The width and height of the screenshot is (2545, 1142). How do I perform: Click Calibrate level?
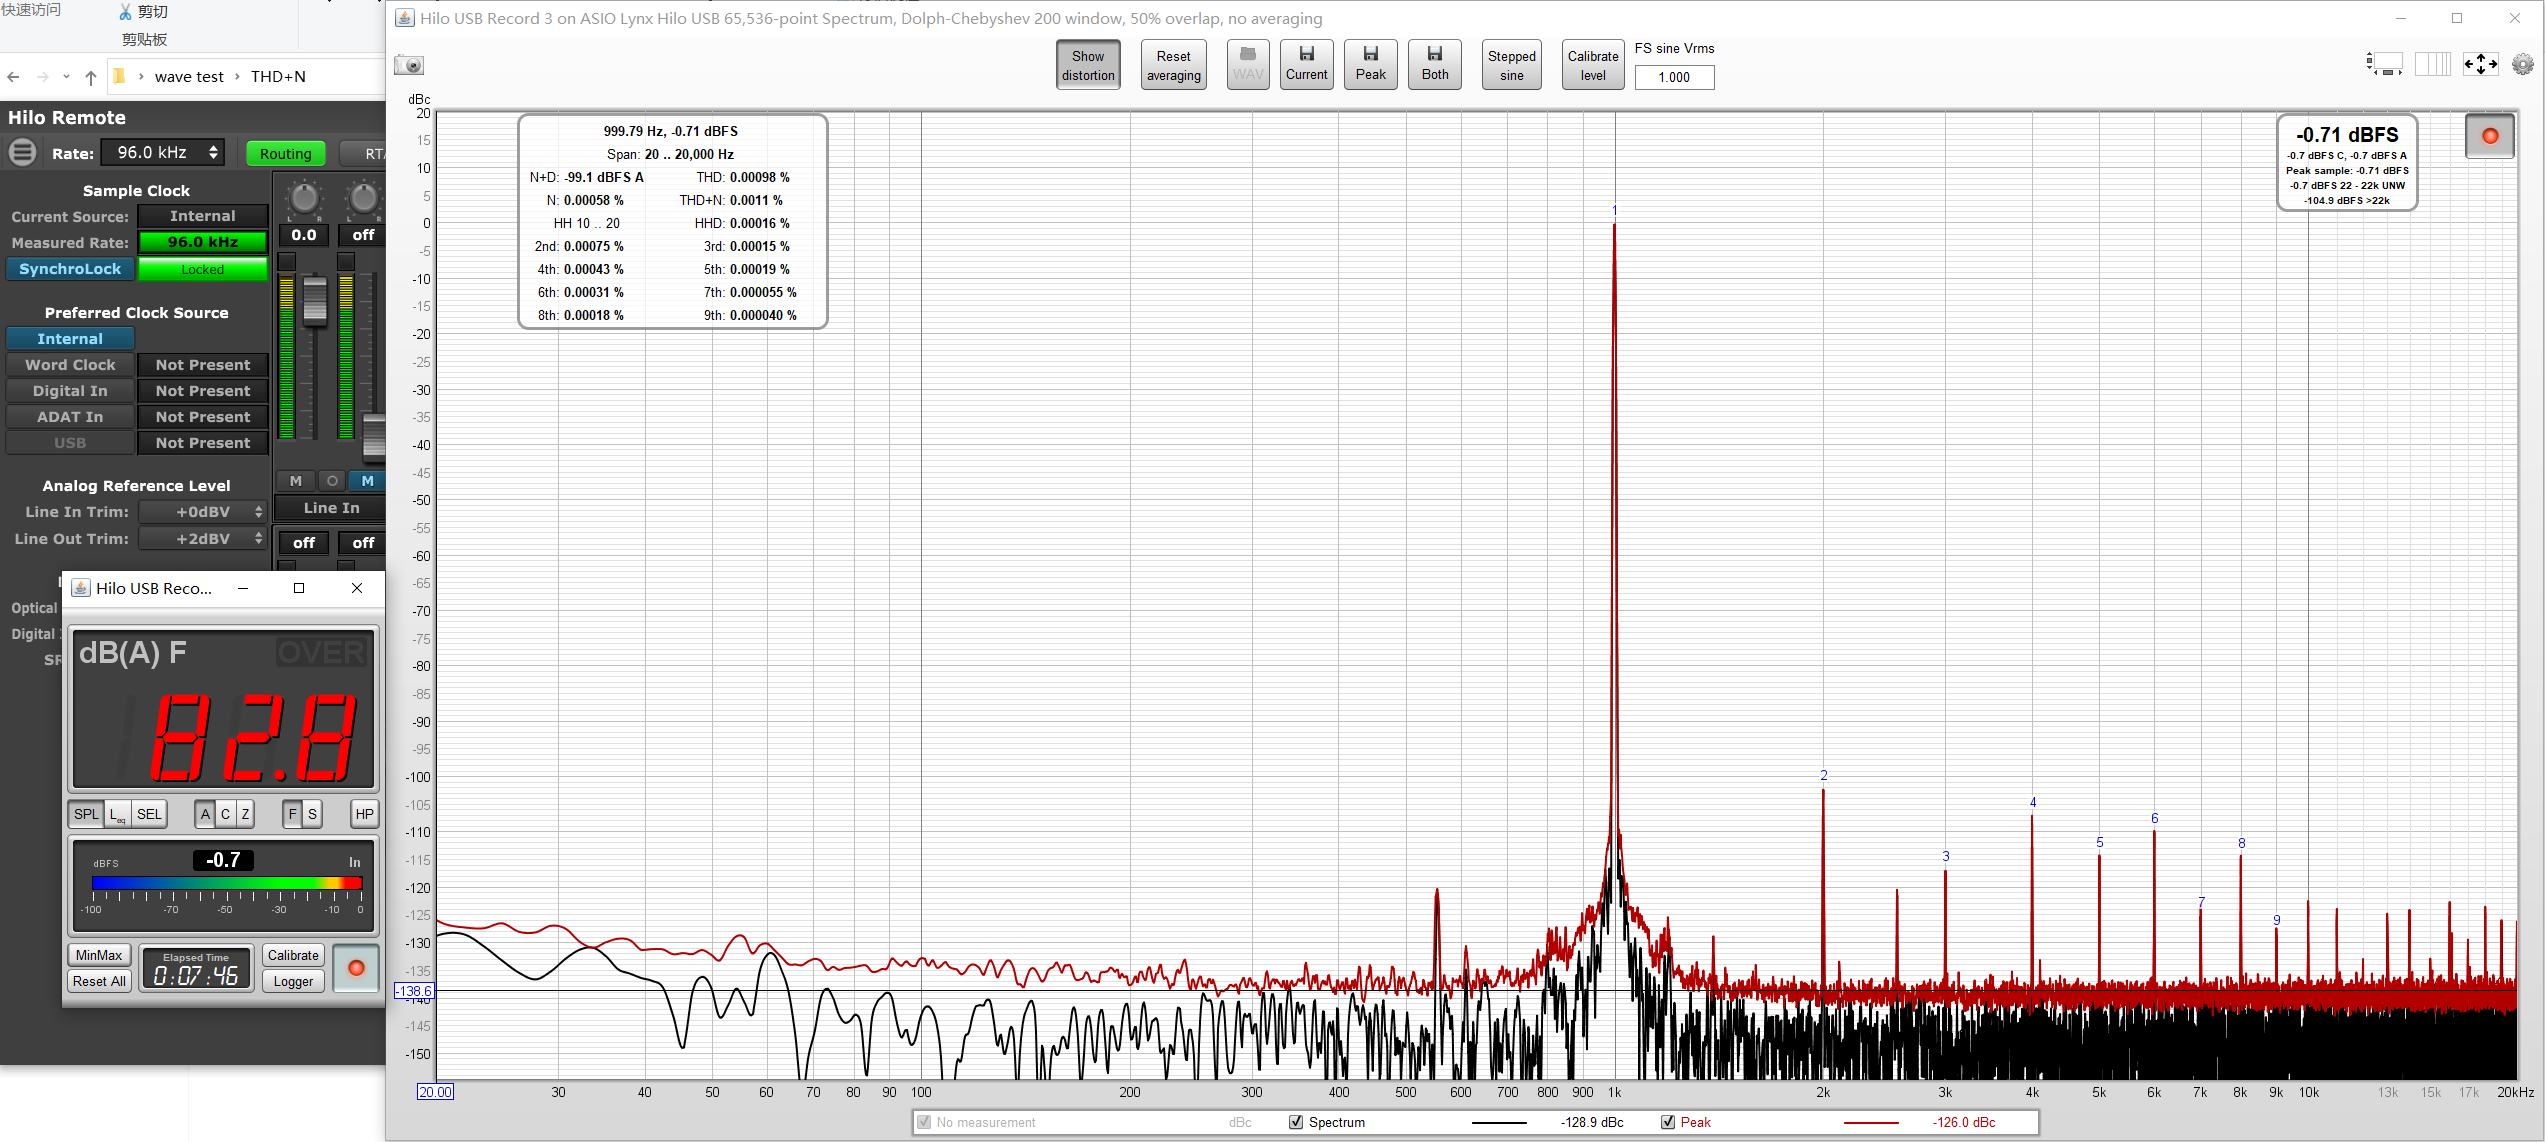(1592, 65)
